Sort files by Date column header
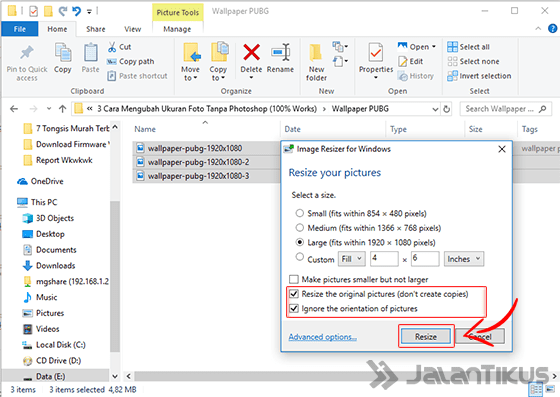This screenshot has width=560, height=397. (x=292, y=129)
